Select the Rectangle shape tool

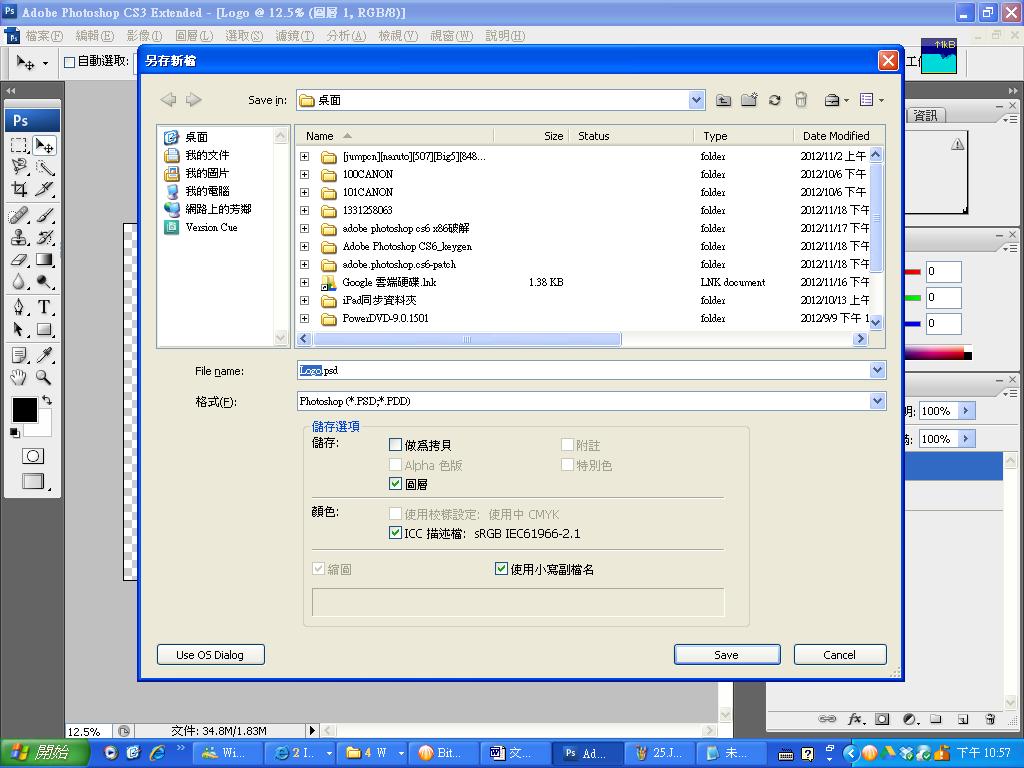tap(44, 329)
